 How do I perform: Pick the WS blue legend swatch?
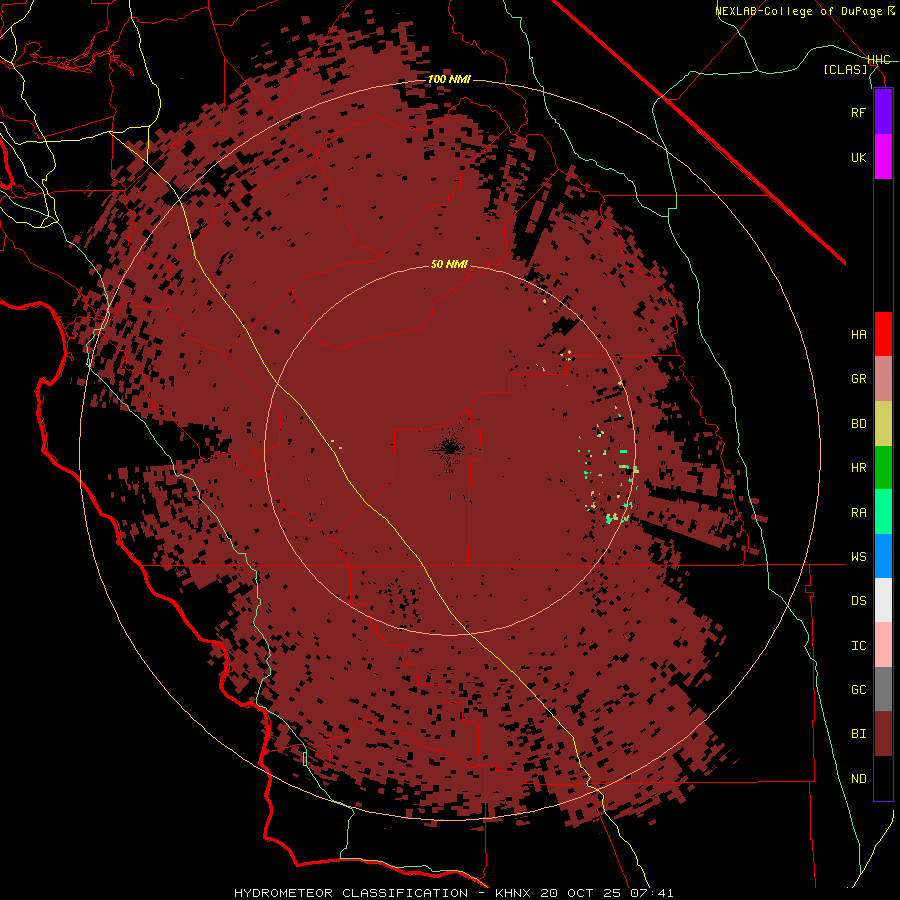coord(883,556)
